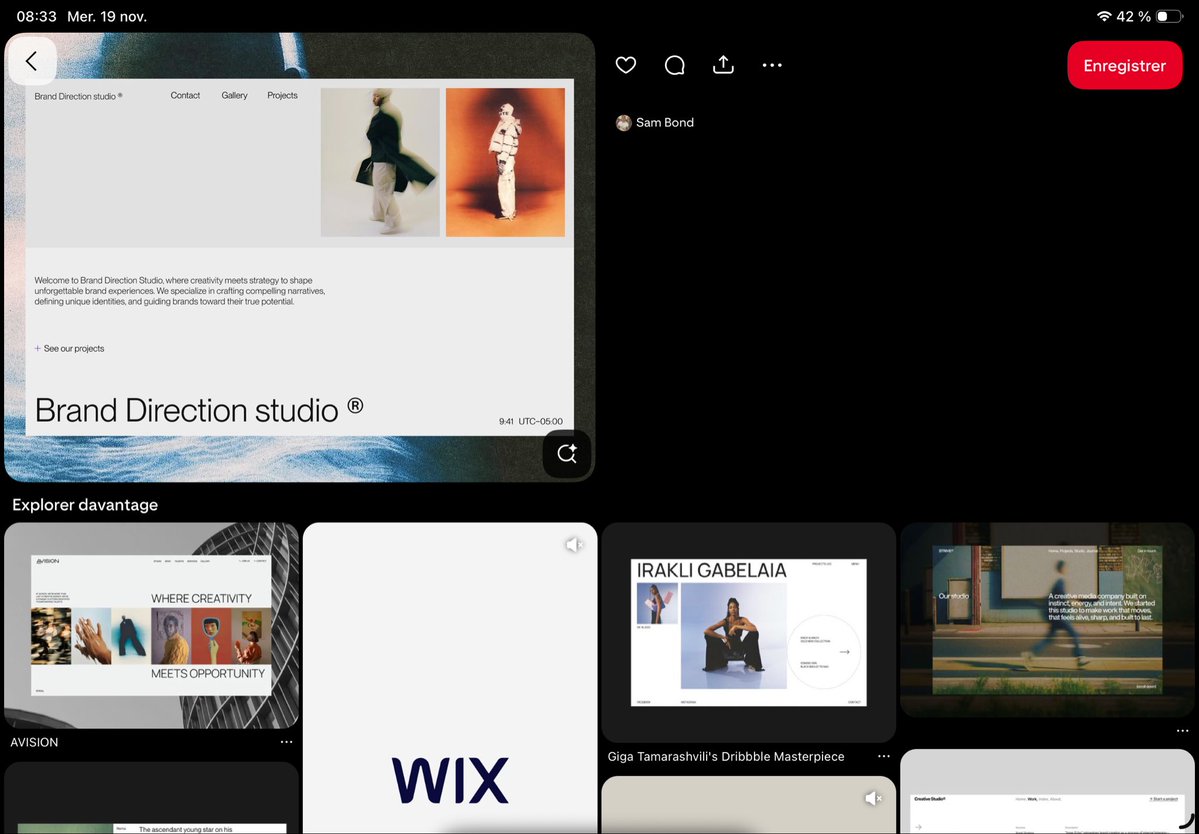Open comments with the chat bubble icon
This screenshot has height=834, width=1199.
click(x=674, y=64)
